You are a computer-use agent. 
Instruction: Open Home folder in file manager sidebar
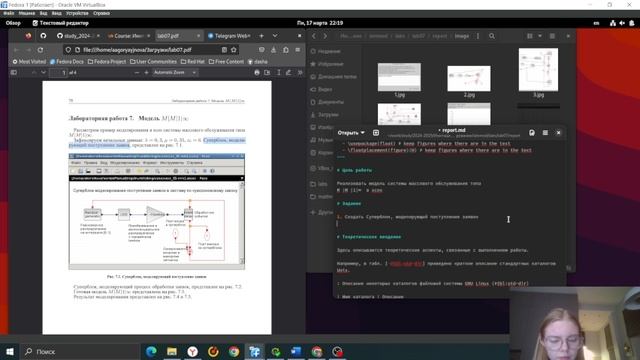333,77
